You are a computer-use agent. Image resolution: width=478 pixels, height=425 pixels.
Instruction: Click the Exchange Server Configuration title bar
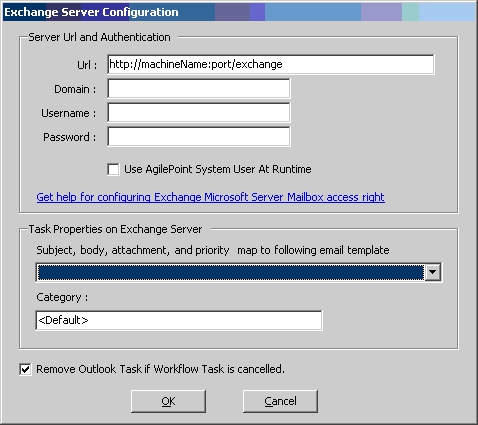pyautogui.click(x=239, y=12)
